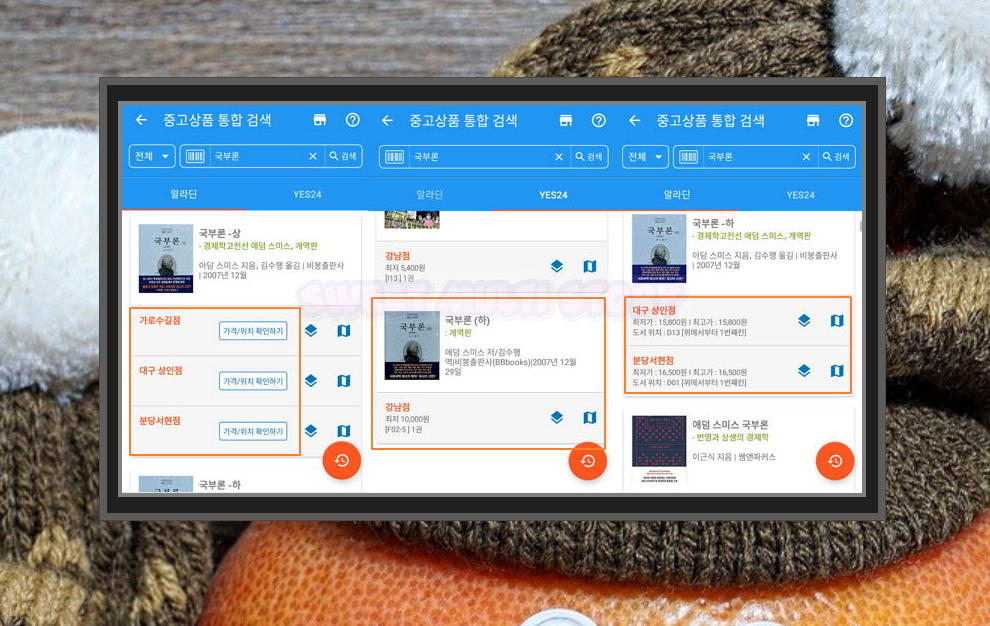Select the 국부론 -상 title text

[x=220, y=233]
